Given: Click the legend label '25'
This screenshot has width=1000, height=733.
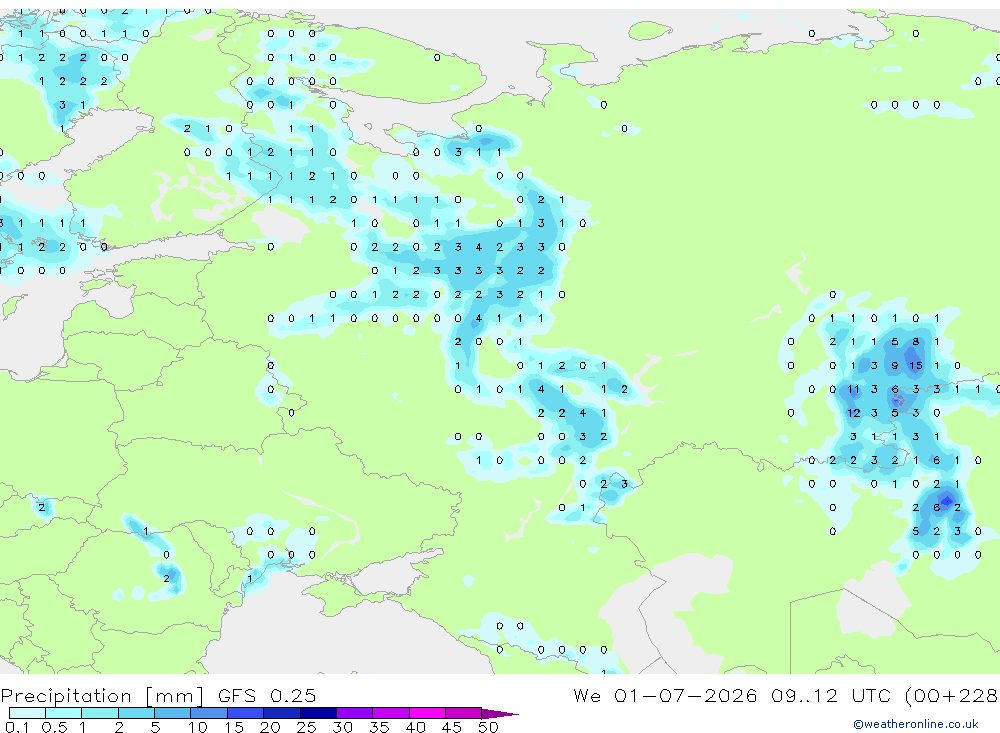Looking at the screenshot, I should [x=306, y=727].
